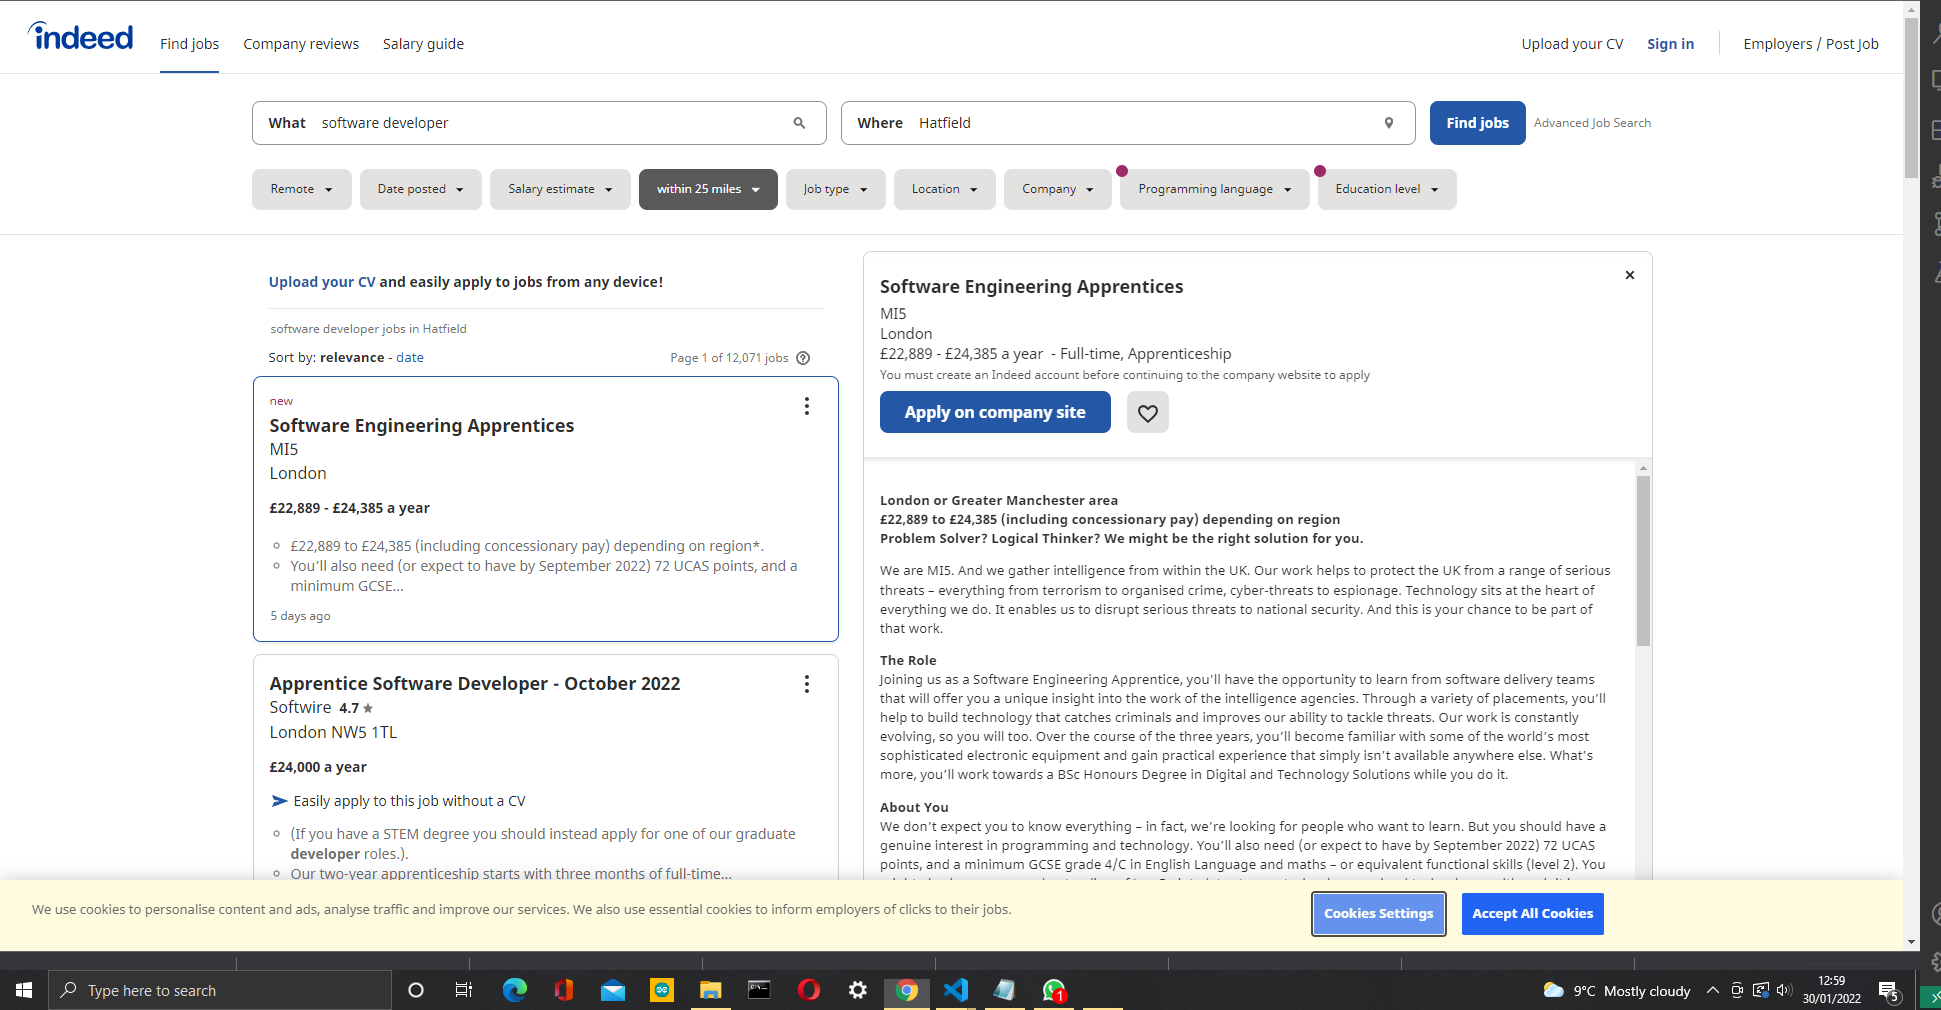
Task: Open the within 25 miles dropdown
Action: (x=708, y=189)
